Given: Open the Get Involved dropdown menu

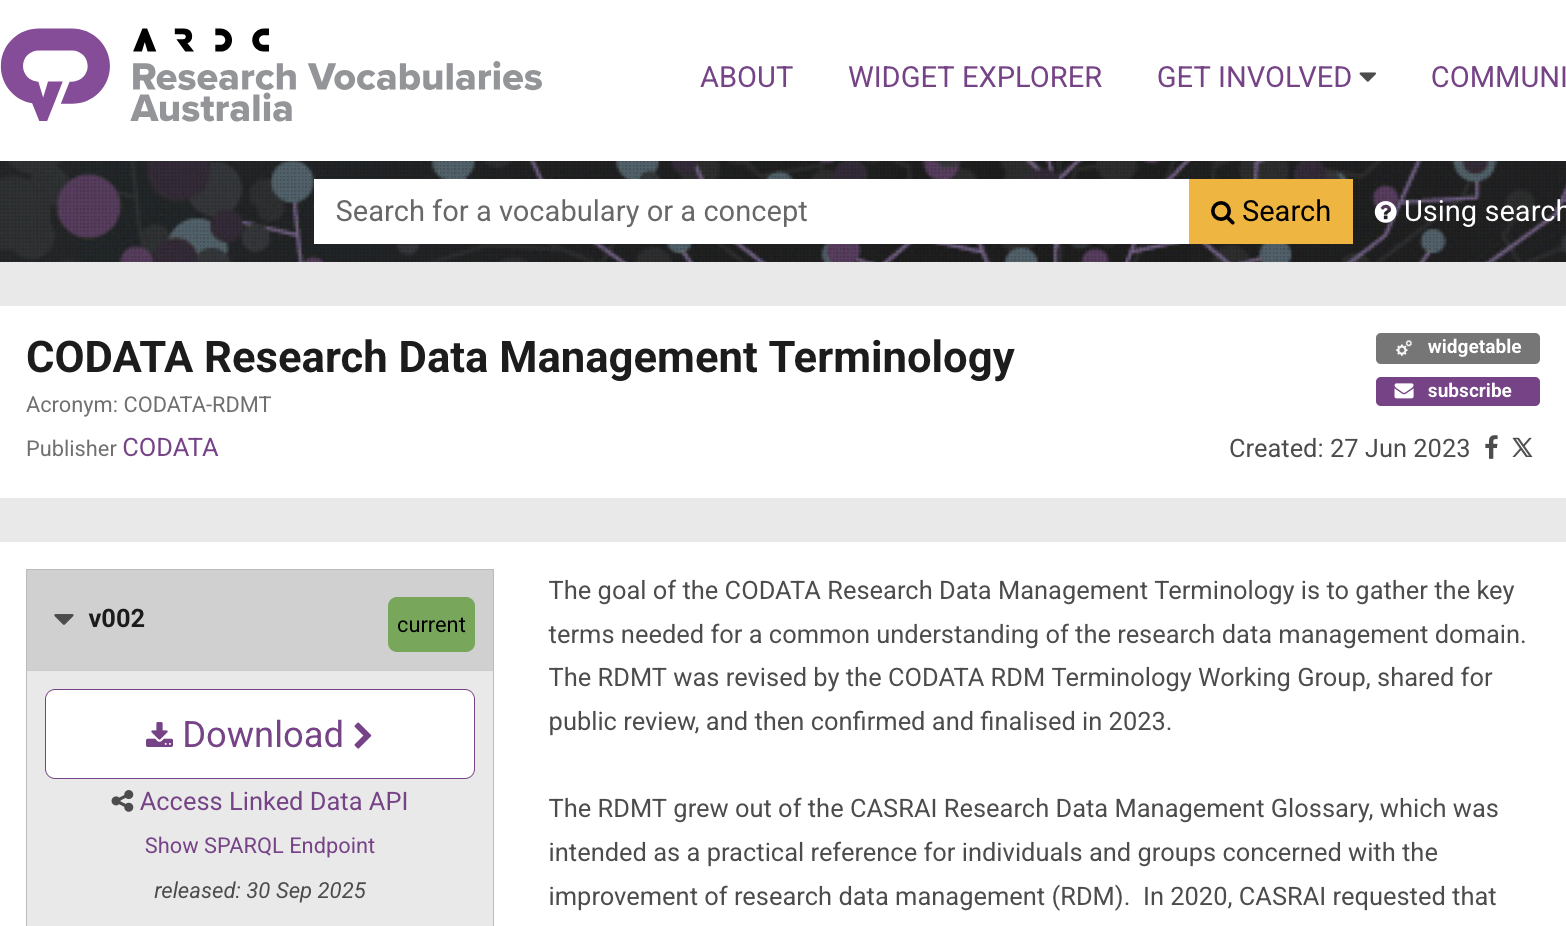Looking at the screenshot, I should click(x=1266, y=77).
